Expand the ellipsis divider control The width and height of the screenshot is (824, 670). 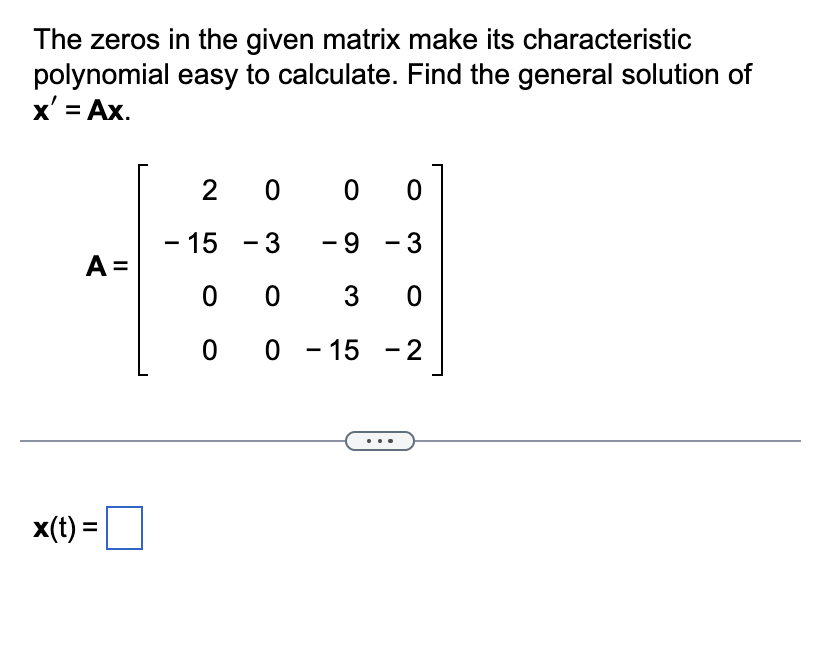(x=380, y=440)
